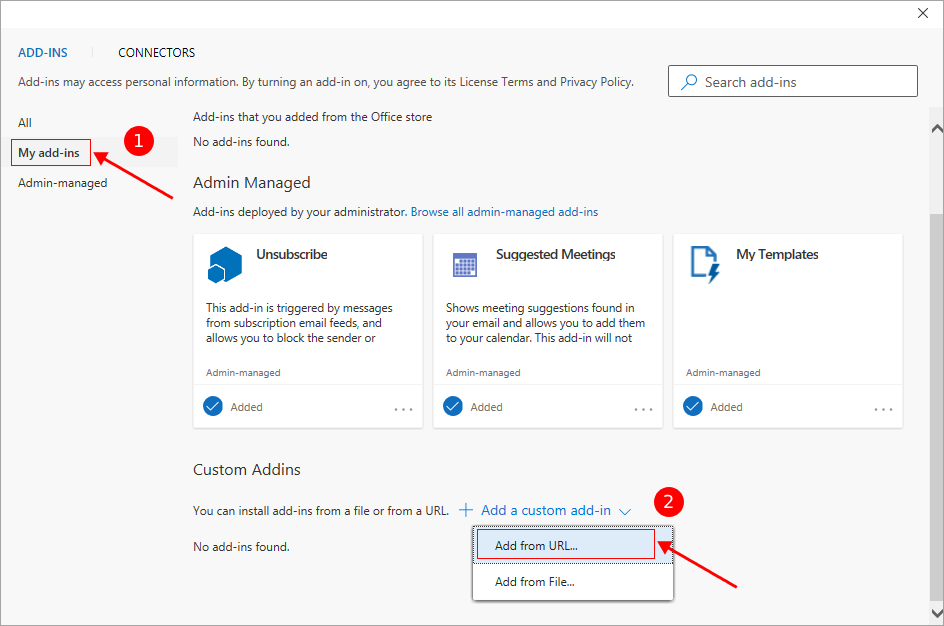Screen dimensions: 944x626
Task: Select Admin-managed in left sidebar
Action: [x=62, y=183]
